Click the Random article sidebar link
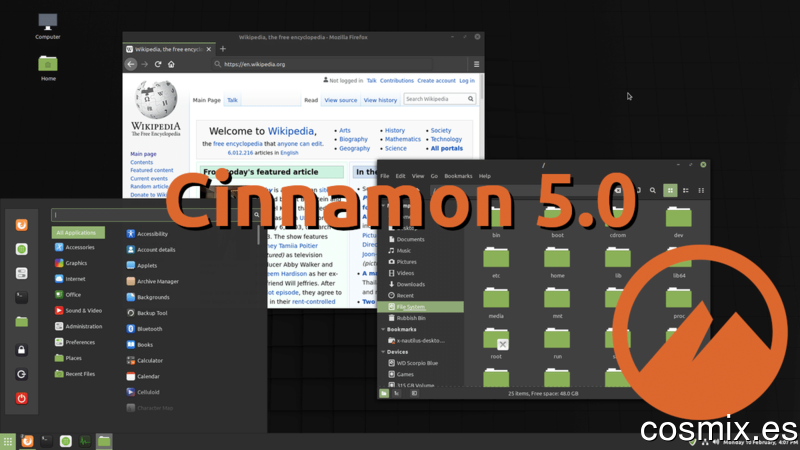The width and height of the screenshot is (800, 450). pyautogui.click(x=148, y=187)
